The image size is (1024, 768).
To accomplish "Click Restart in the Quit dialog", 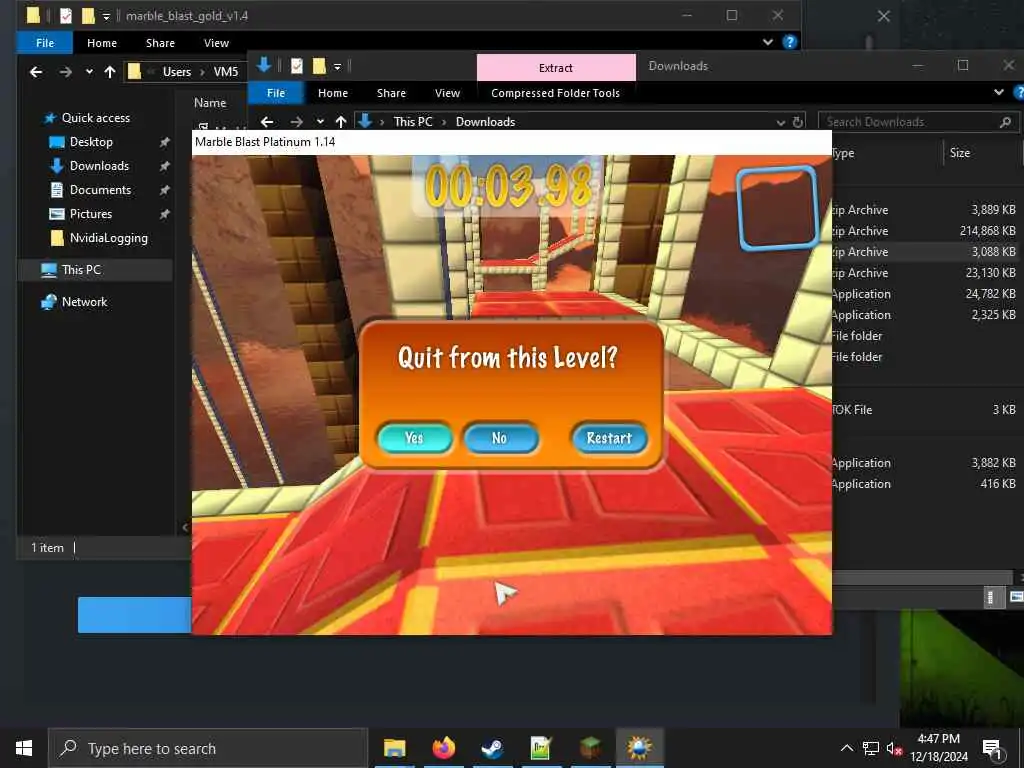I will click(609, 438).
